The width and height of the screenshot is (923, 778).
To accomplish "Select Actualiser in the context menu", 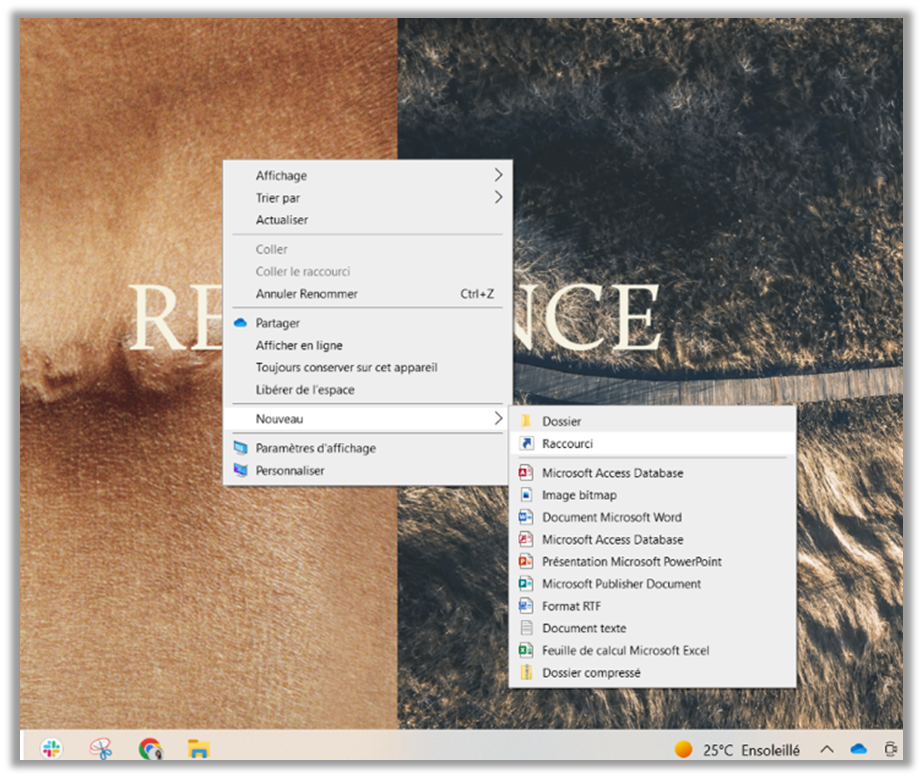I will pos(282,220).
